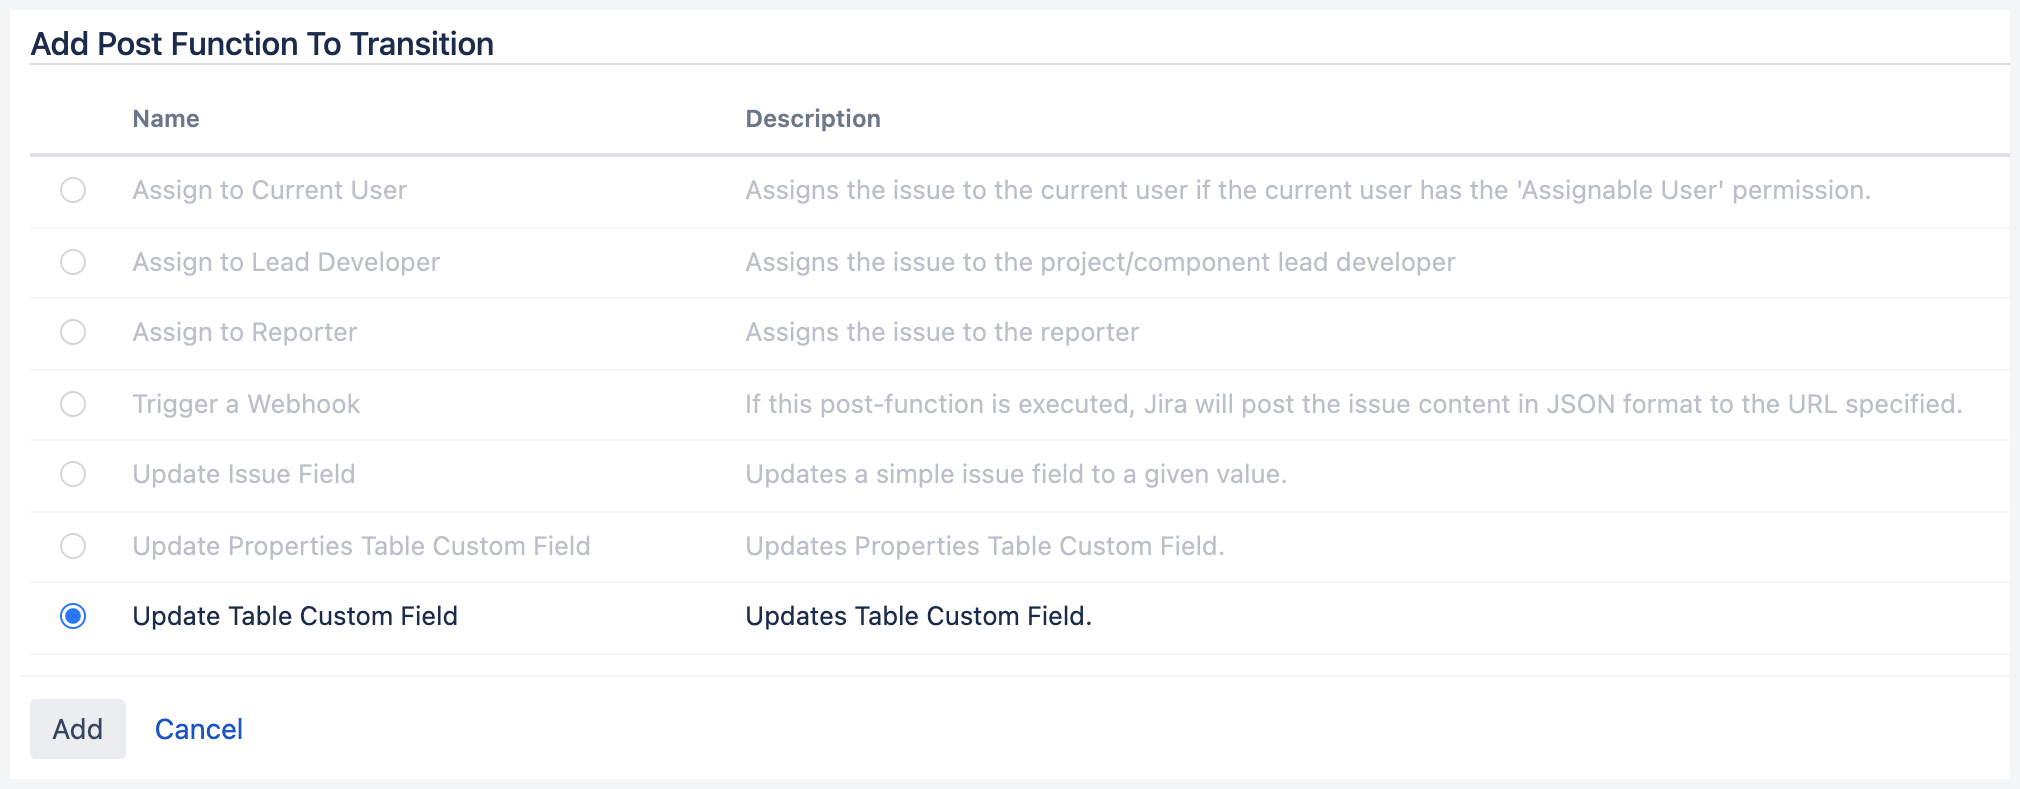Screen dimensions: 2020x789
Task: Click the Name column header
Action: pyautogui.click(x=166, y=119)
